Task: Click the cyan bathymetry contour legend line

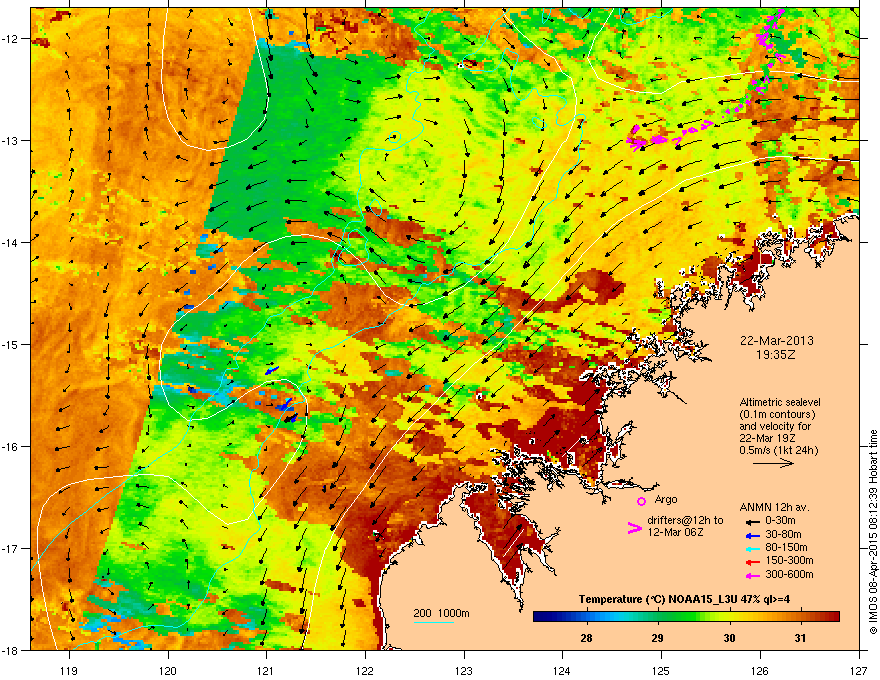Action: click(433, 622)
